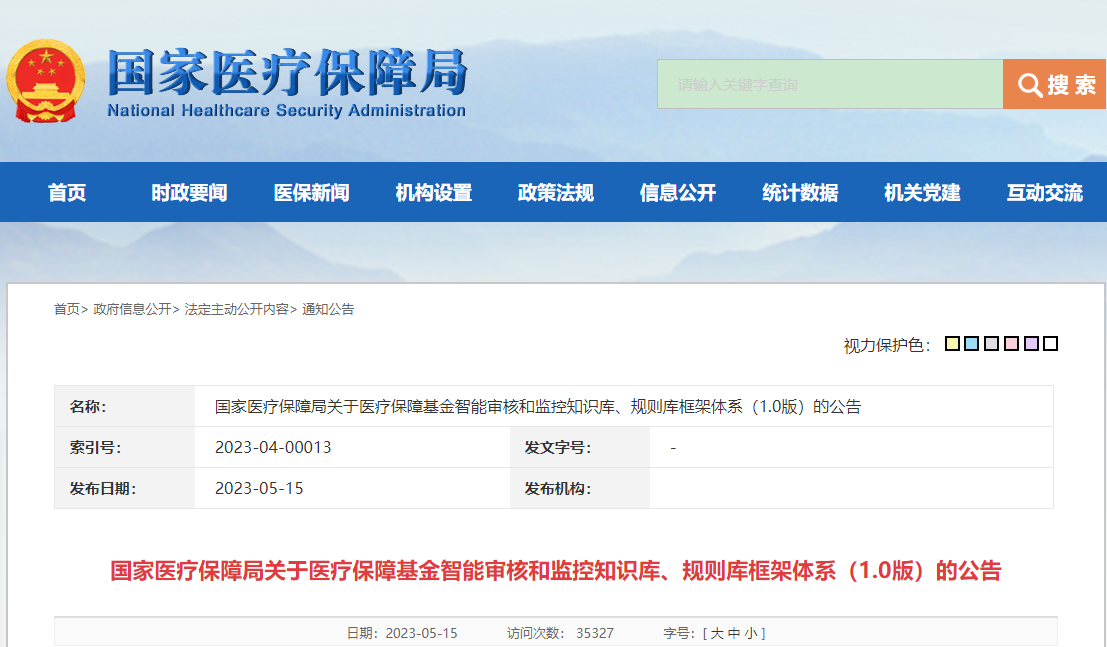
Task: Click the 日期：2023-05-15 text below headline
Action: click(402, 633)
